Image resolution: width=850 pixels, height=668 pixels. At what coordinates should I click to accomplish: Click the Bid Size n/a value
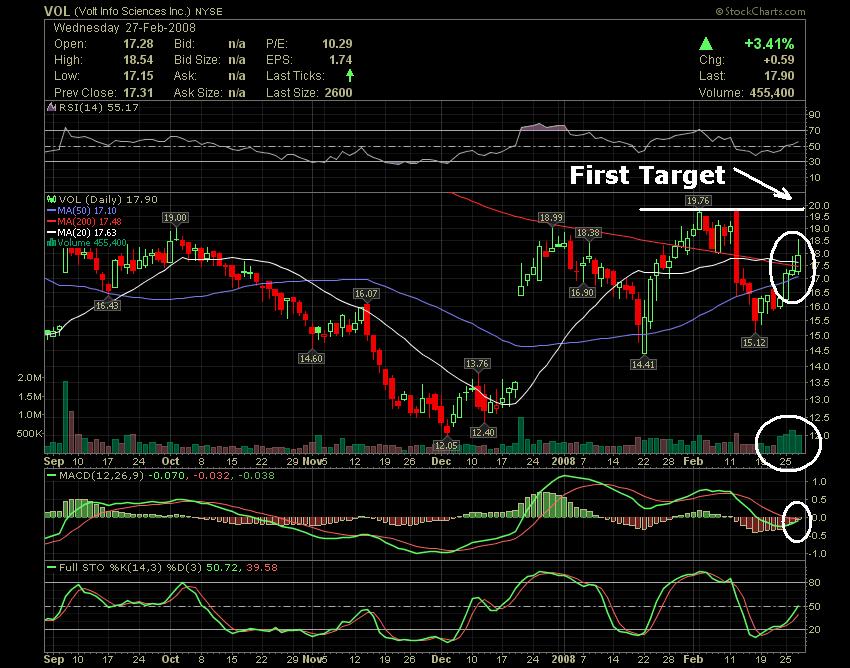click(237, 60)
